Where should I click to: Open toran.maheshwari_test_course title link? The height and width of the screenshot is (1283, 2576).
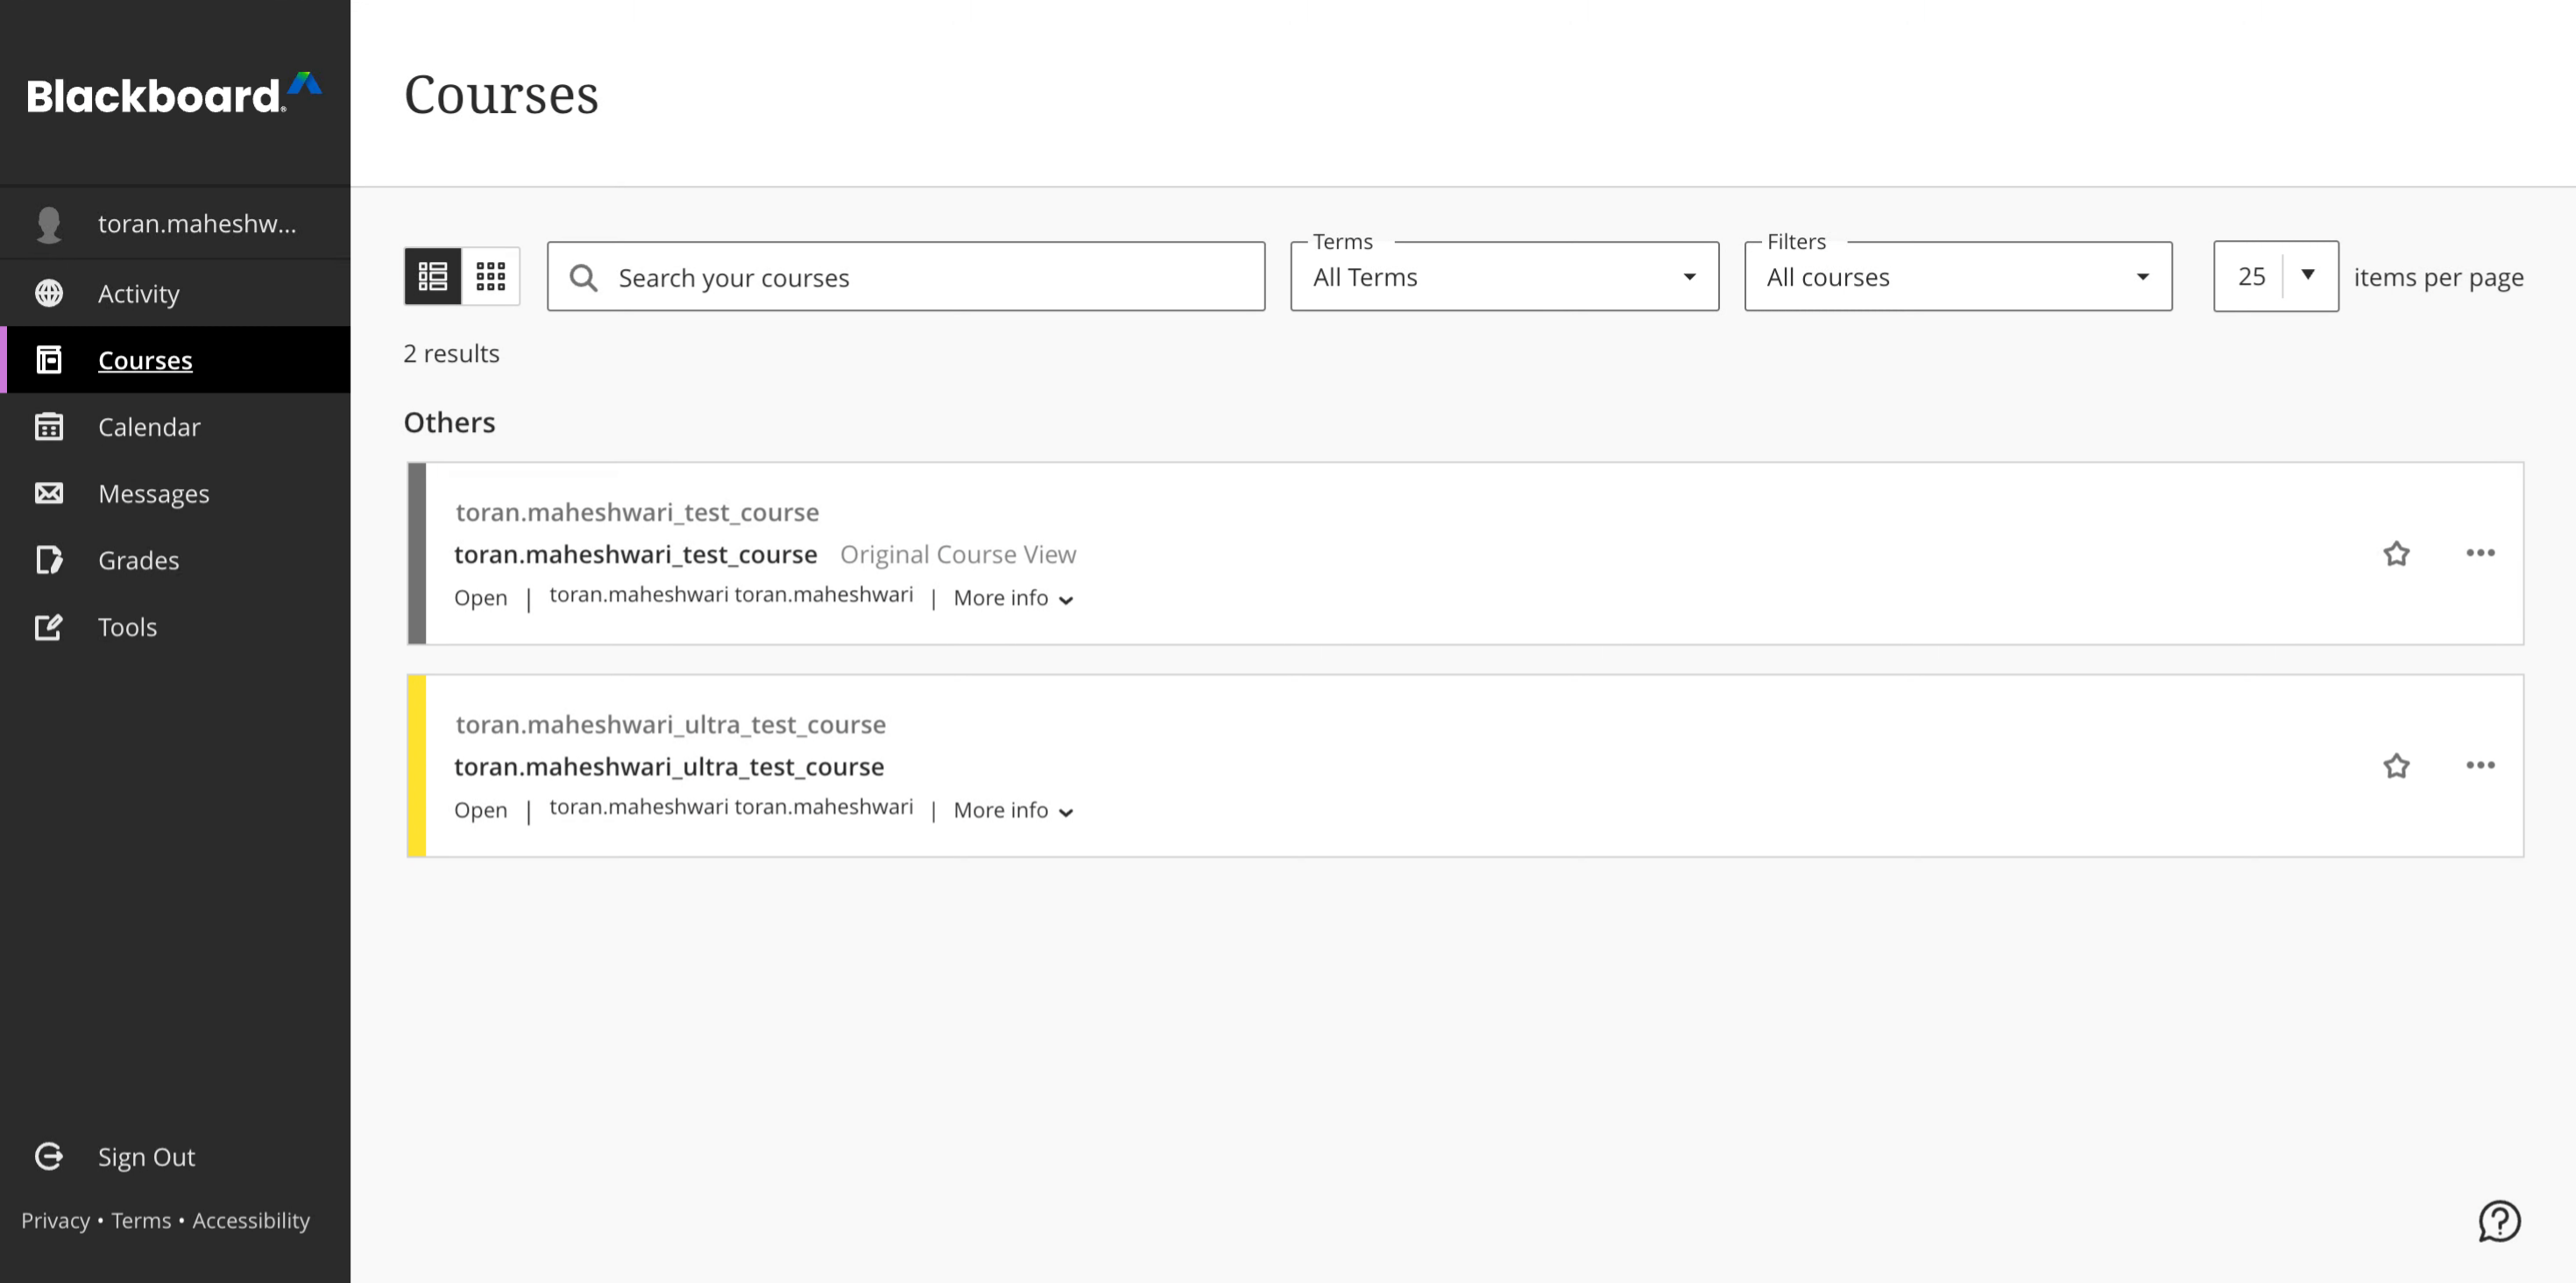tap(636, 554)
